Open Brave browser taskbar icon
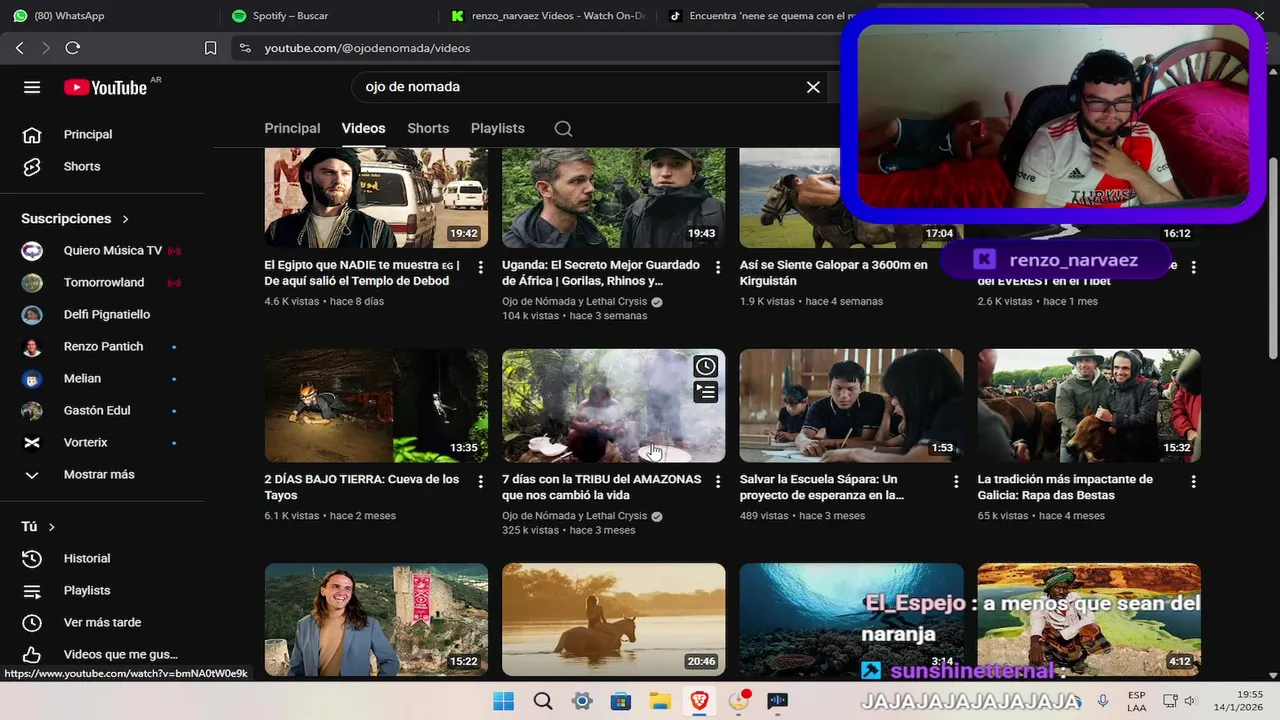1280x720 pixels. [x=699, y=701]
